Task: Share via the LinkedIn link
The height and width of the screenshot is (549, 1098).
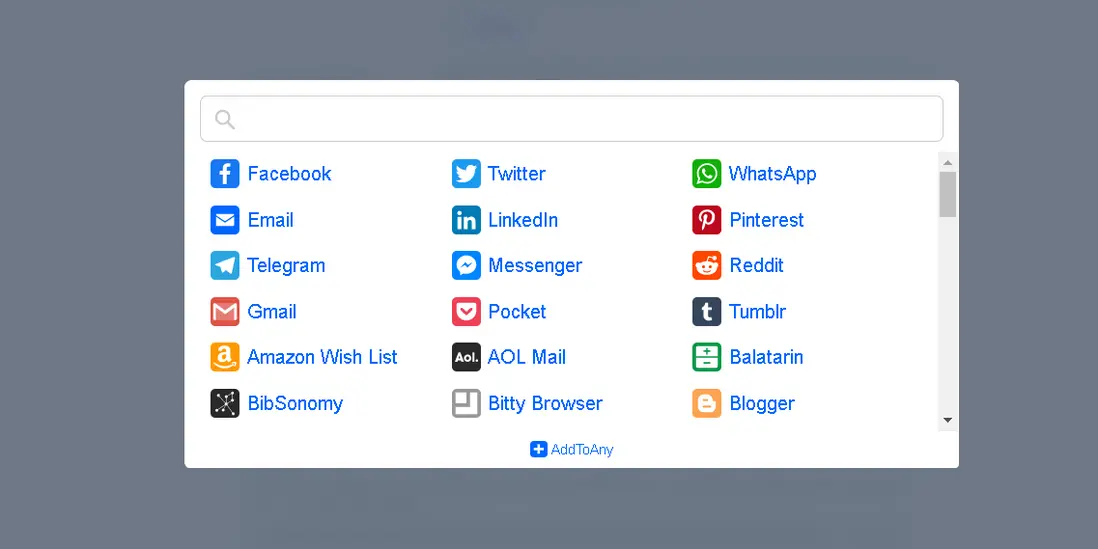Action: click(x=523, y=220)
